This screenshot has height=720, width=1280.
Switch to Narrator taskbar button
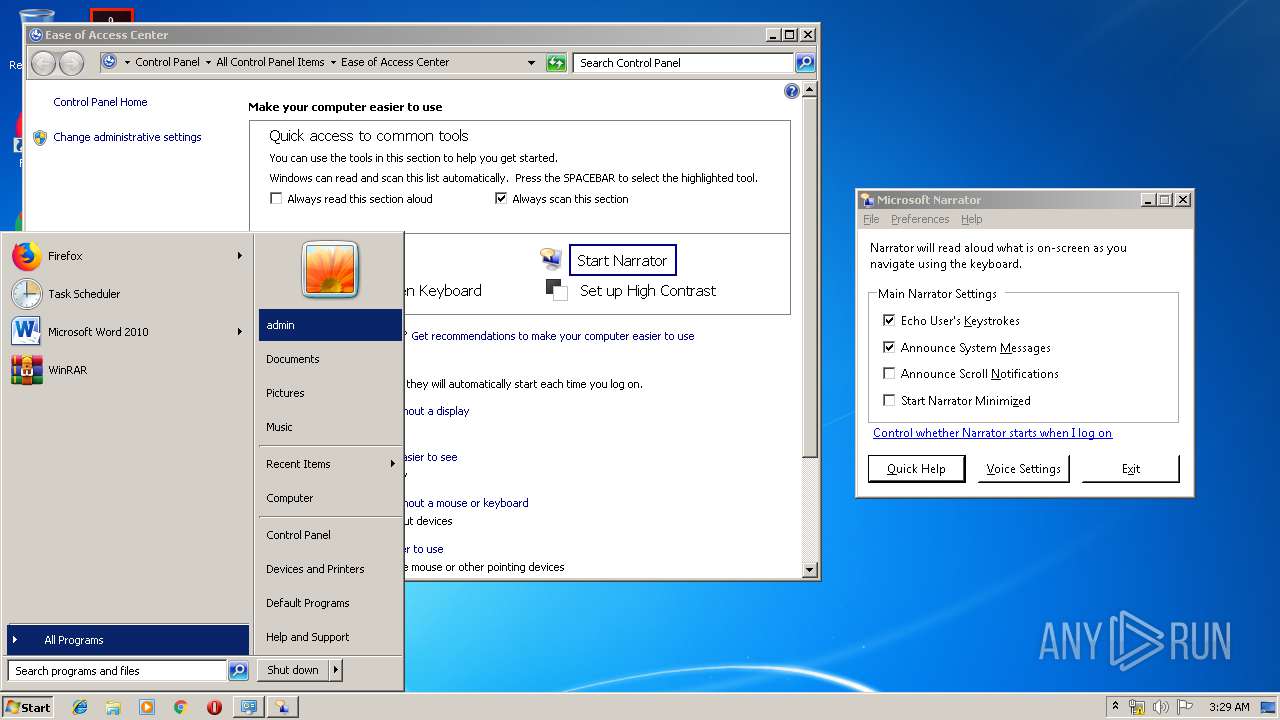tap(283, 707)
